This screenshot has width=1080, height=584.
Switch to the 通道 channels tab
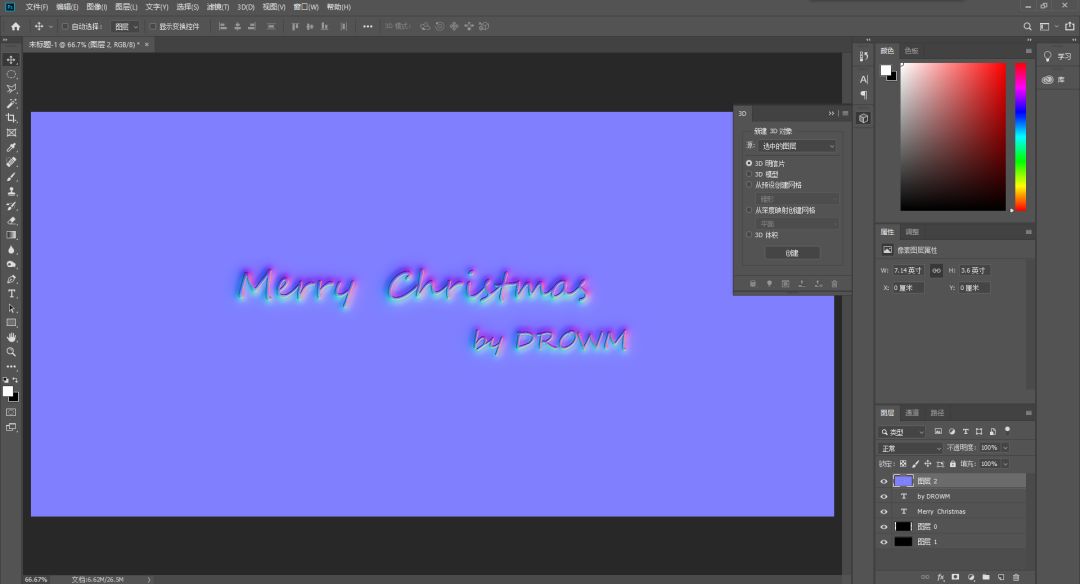tap(912, 413)
